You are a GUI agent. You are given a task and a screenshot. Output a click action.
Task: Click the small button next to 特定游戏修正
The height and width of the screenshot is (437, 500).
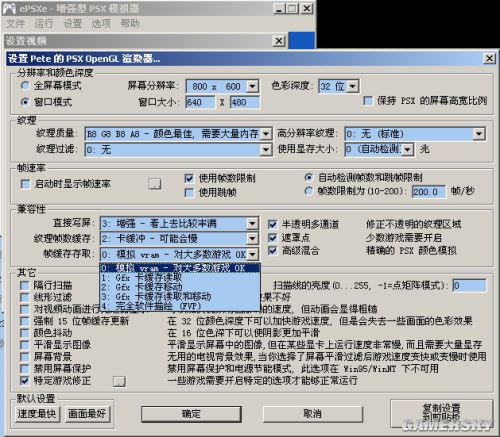click(119, 381)
